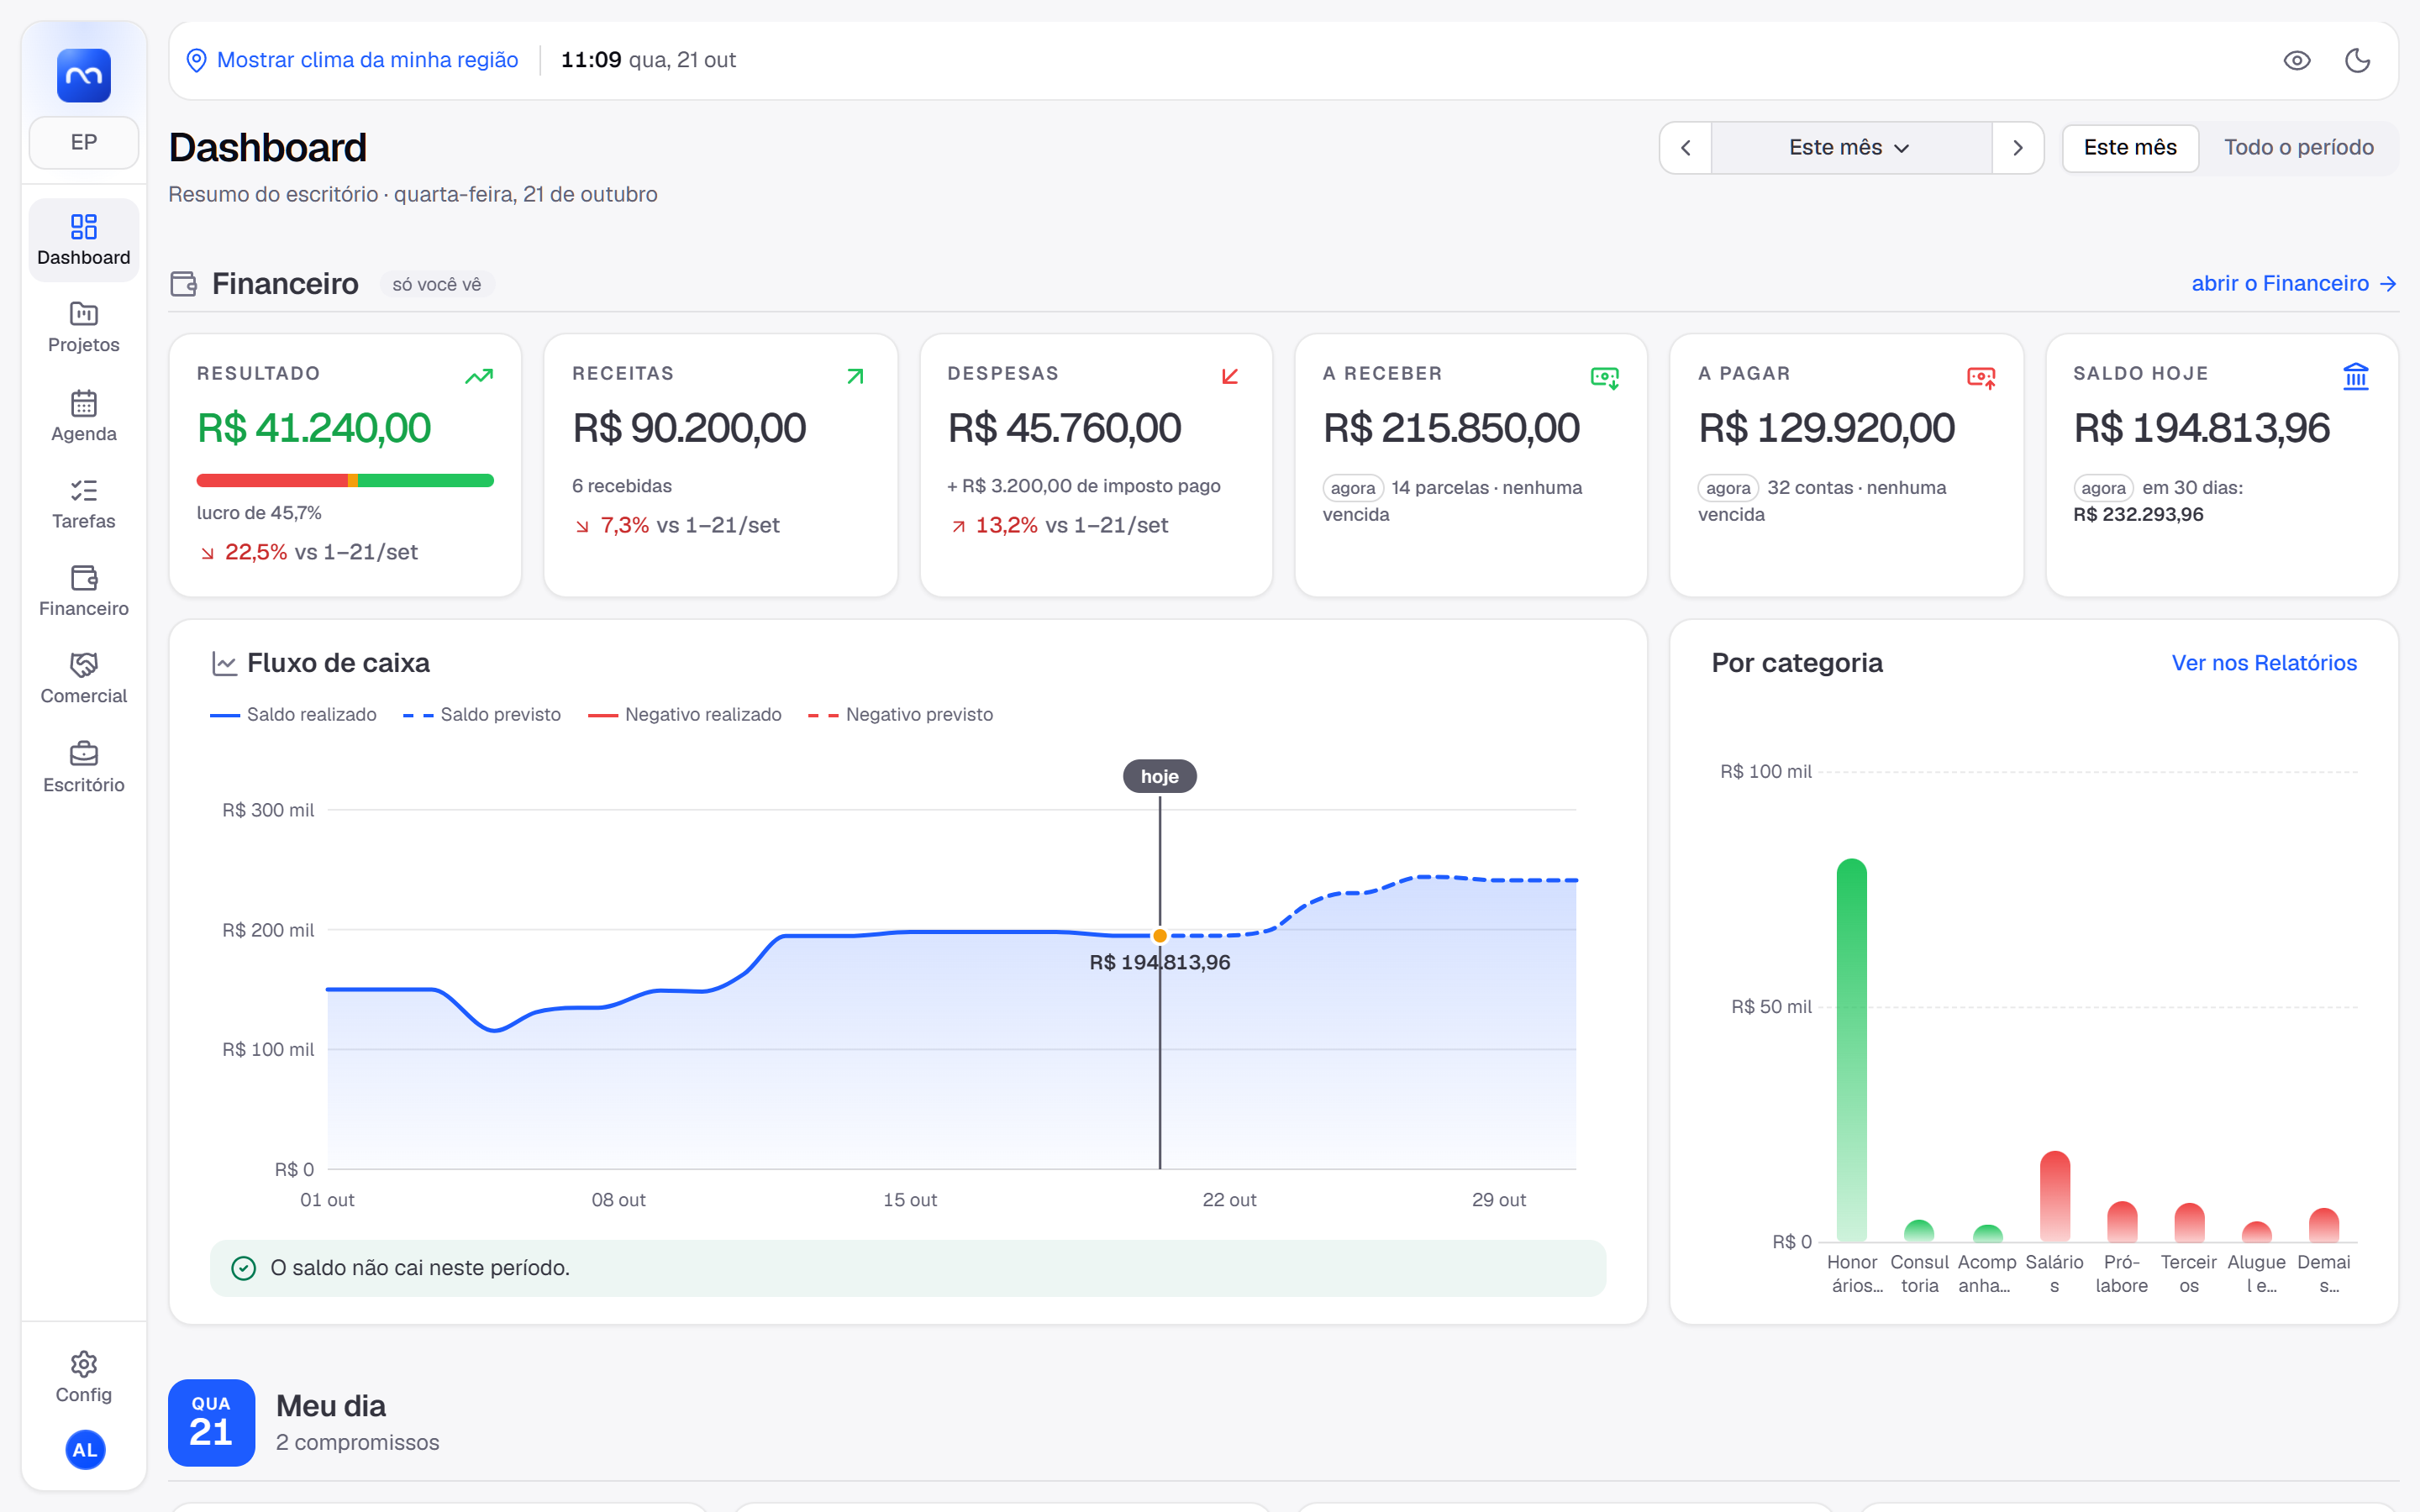Toggle values visibility eye icon
Screen dimensions: 2420x1512
pyautogui.click(x=2297, y=60)
